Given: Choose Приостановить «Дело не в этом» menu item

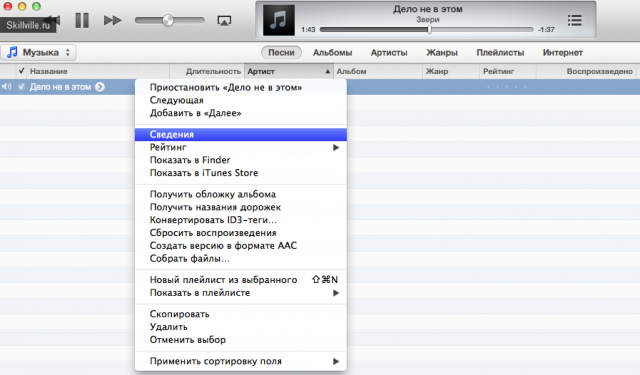Looking at the screenshot, I should point(241,87).
